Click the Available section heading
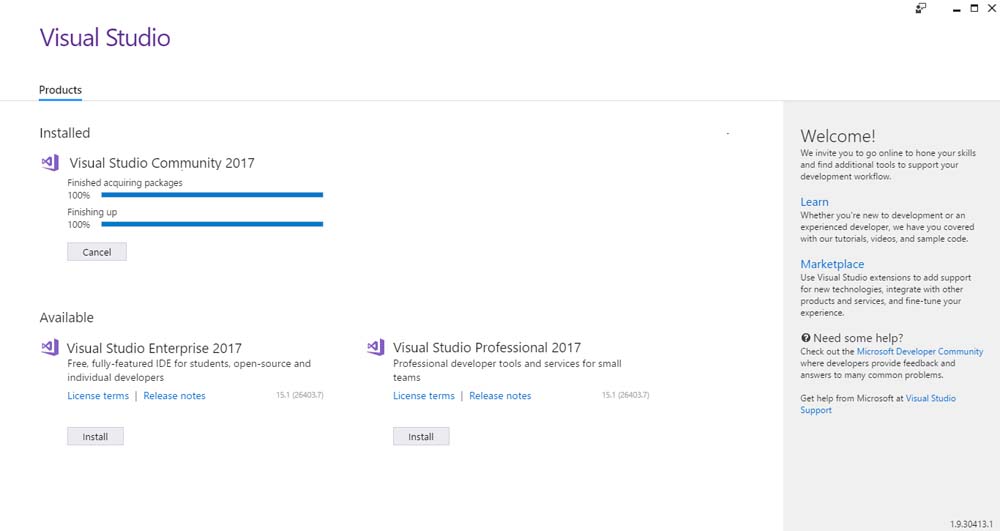The height and width of the screenshot is (531, 1000). point(66,317)
